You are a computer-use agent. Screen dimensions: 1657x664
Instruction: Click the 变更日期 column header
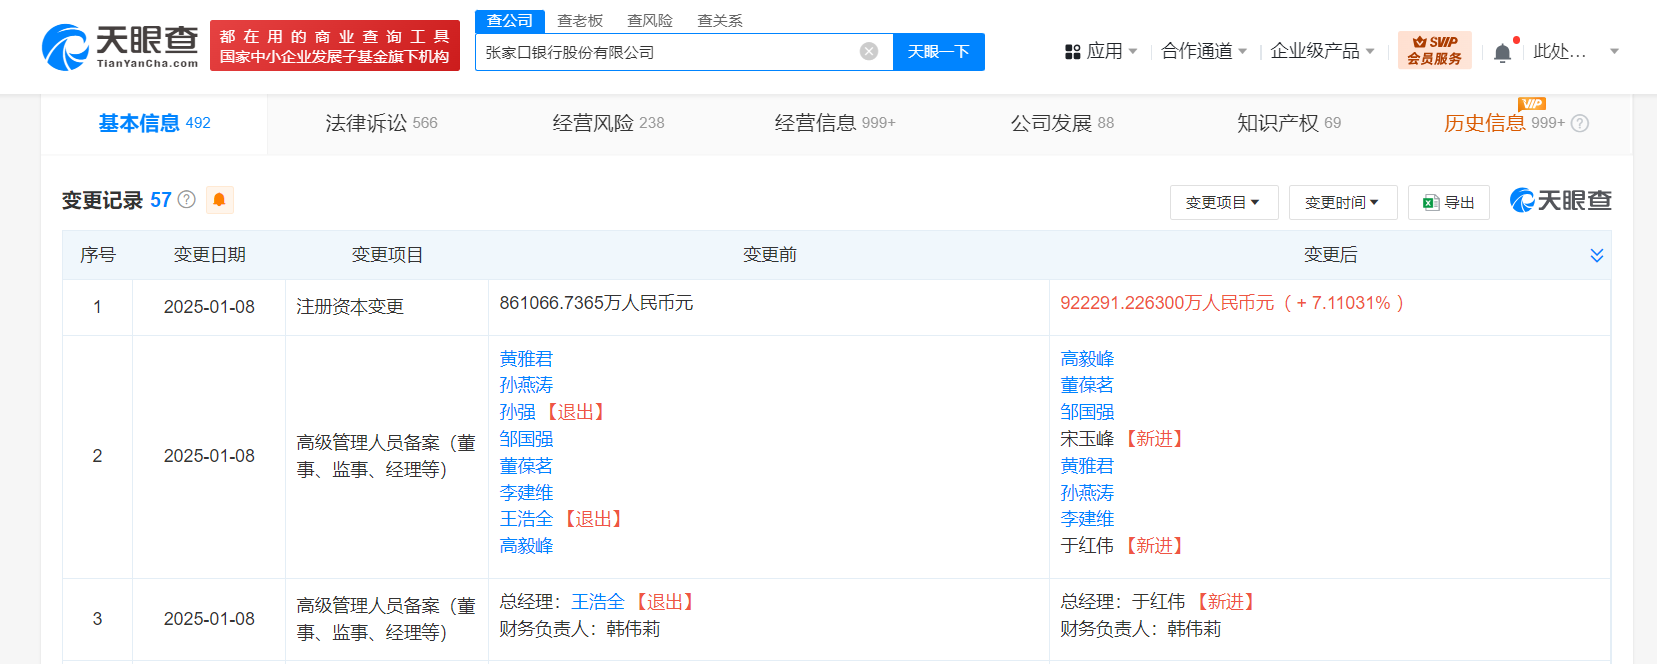[x=210, y=255]
